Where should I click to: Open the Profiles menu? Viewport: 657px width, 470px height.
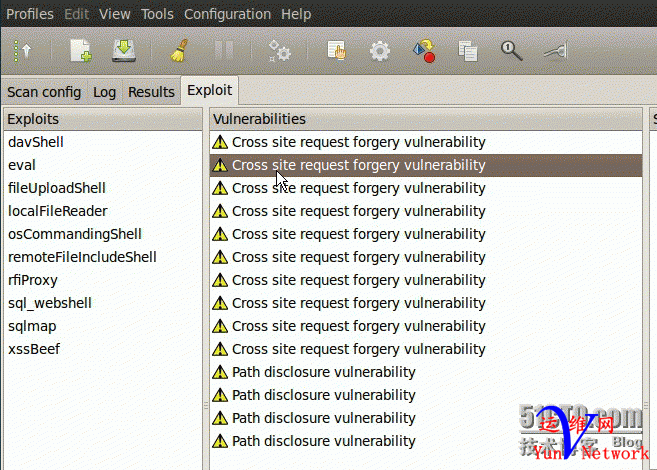[x=30, y=14]
